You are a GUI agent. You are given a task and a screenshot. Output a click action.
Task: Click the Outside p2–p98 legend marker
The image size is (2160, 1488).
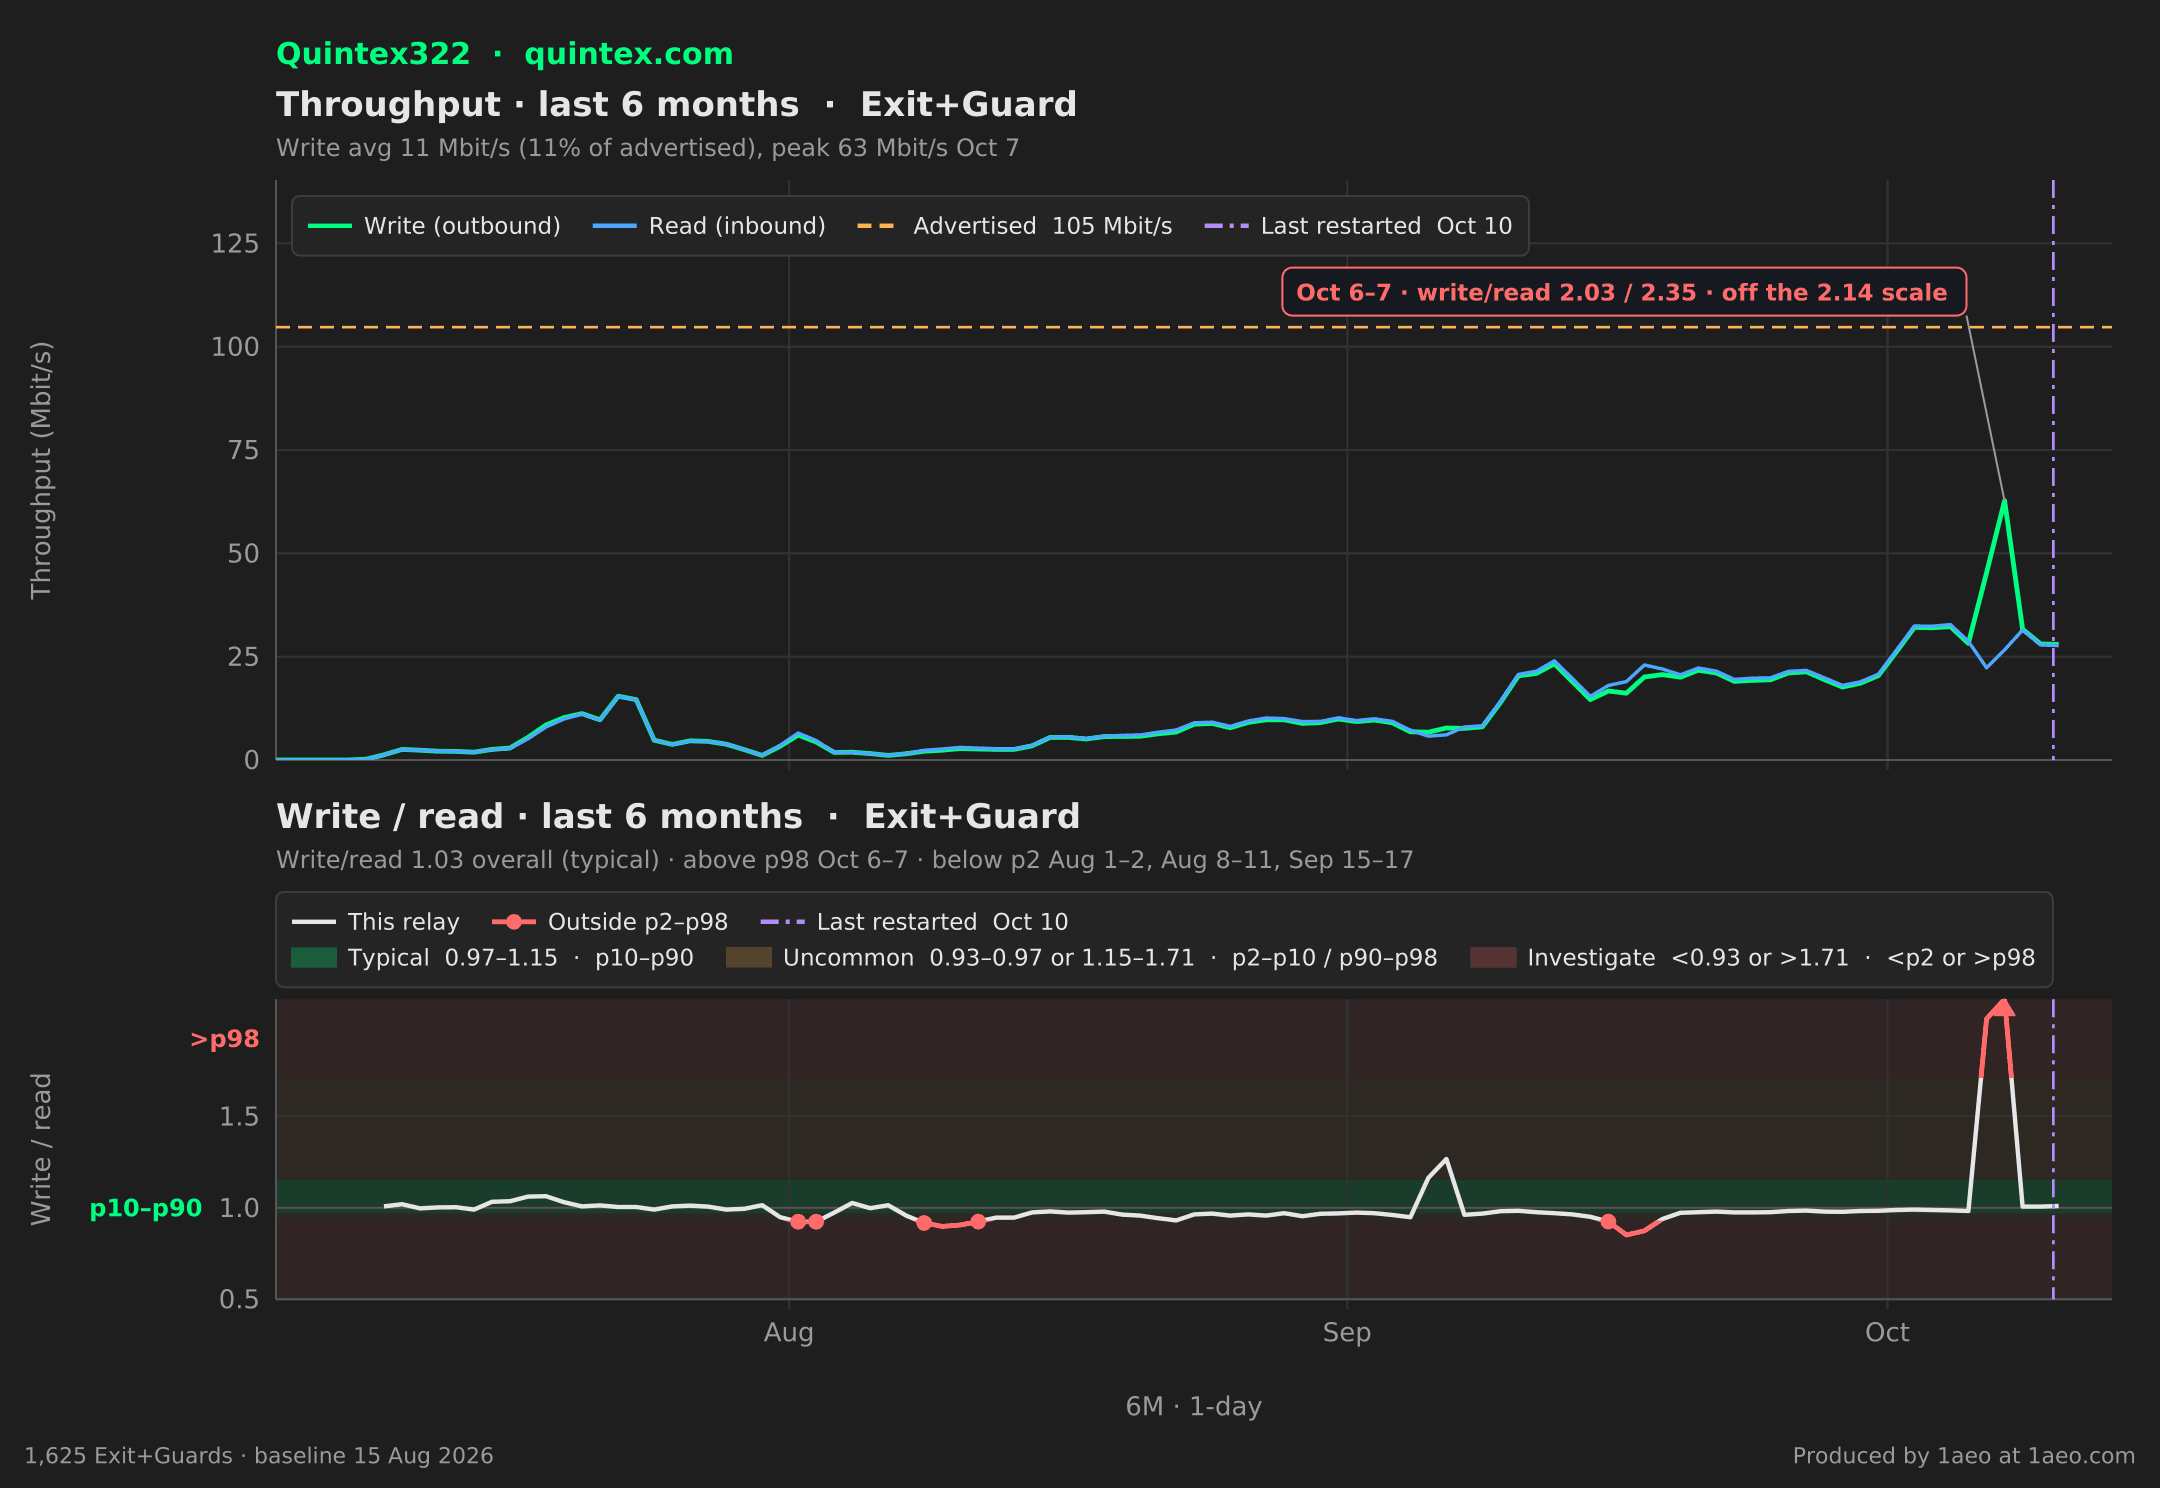coord(514,922)
